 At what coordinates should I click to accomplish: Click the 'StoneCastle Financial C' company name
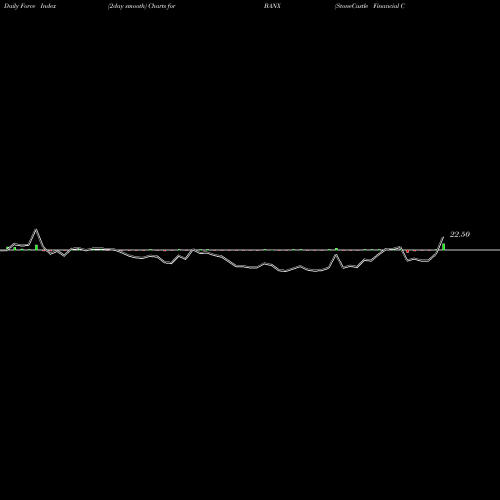coord(370,6)
